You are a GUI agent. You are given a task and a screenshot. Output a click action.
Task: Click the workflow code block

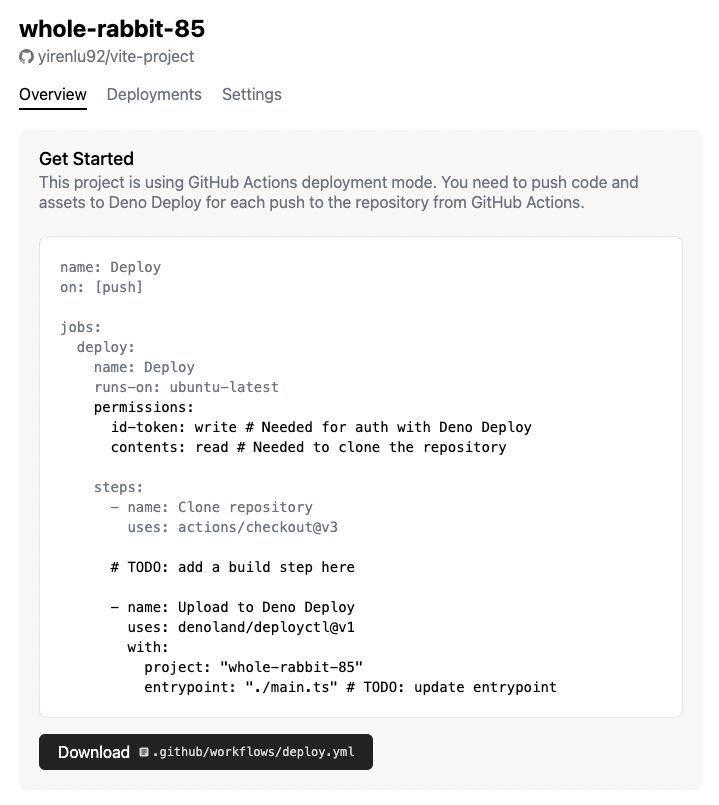[x=359, y=475]
